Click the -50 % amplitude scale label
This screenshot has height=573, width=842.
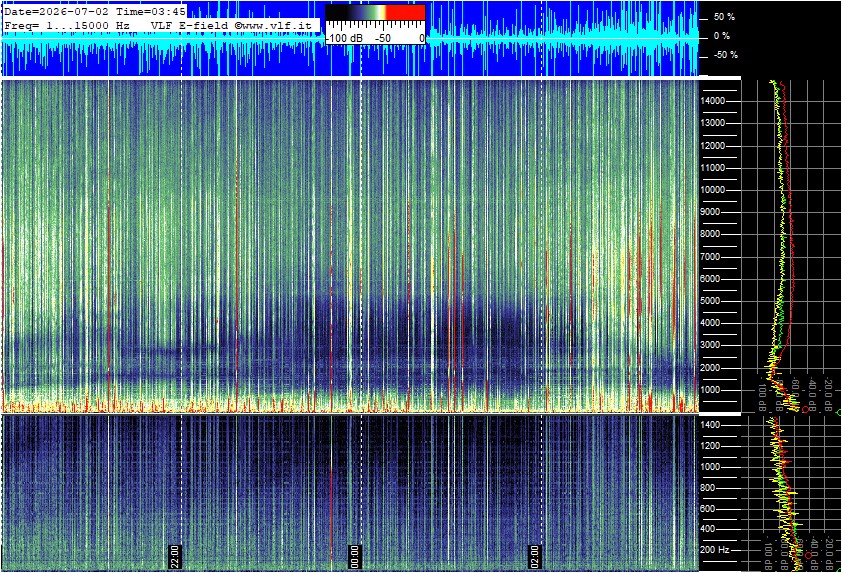click(x=725, y=55)
